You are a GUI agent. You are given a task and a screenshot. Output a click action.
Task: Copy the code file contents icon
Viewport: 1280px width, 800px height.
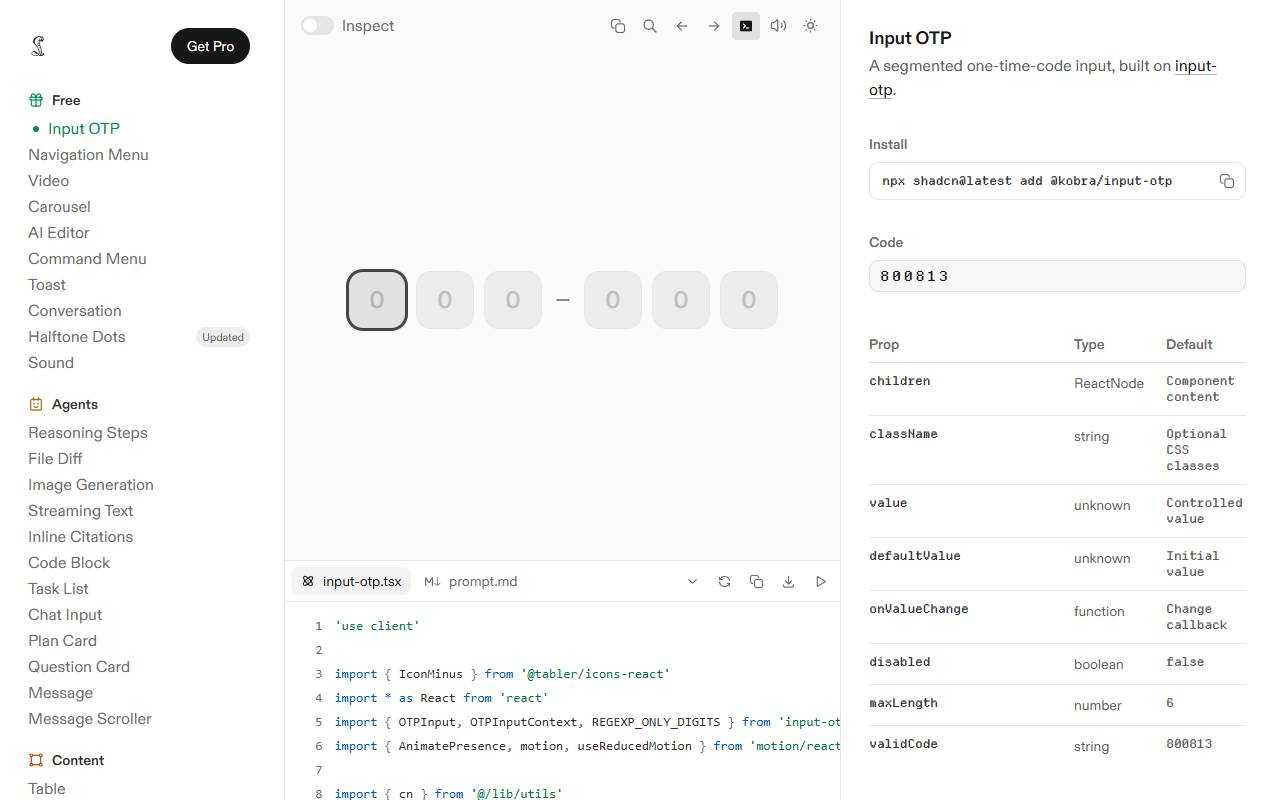756,581
